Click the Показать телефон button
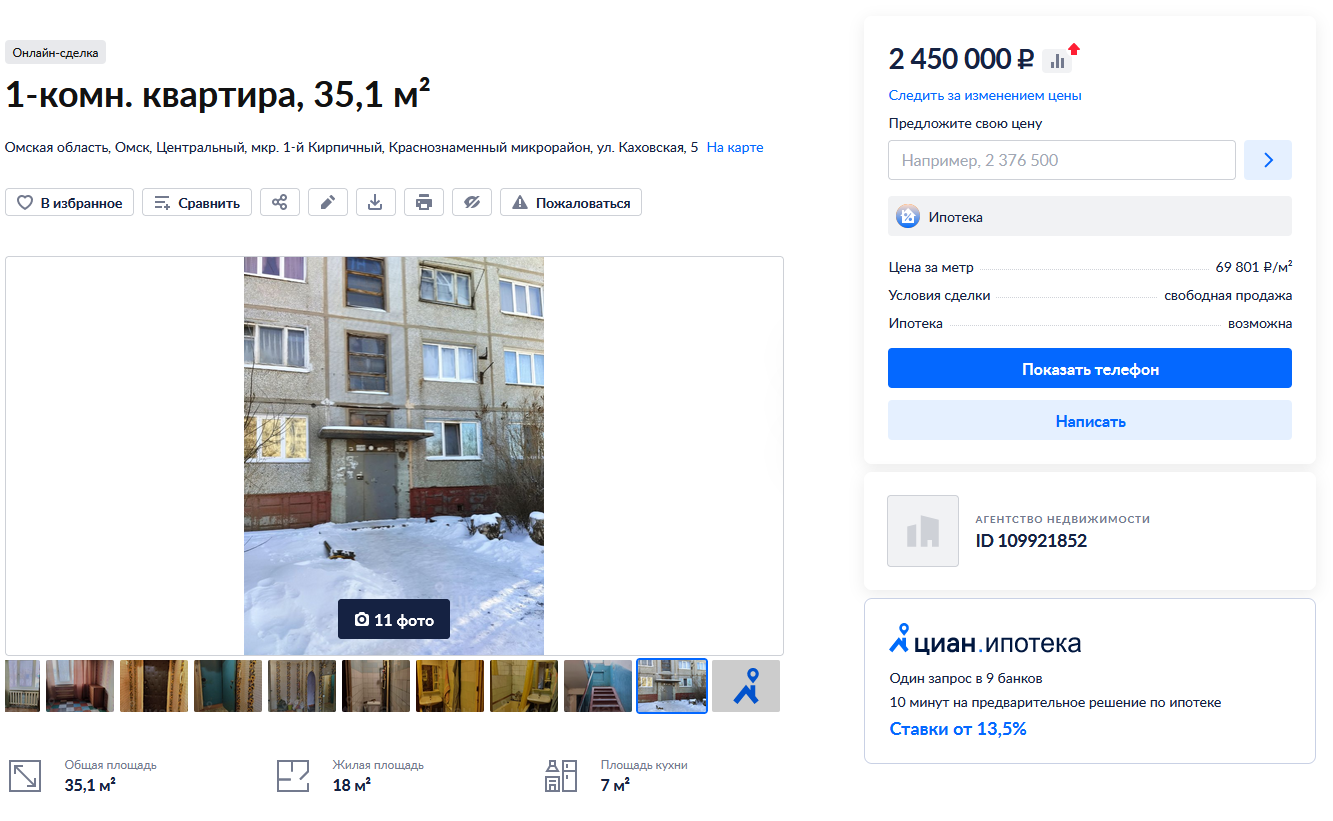1333x821 pixels. pos(1090,368)
